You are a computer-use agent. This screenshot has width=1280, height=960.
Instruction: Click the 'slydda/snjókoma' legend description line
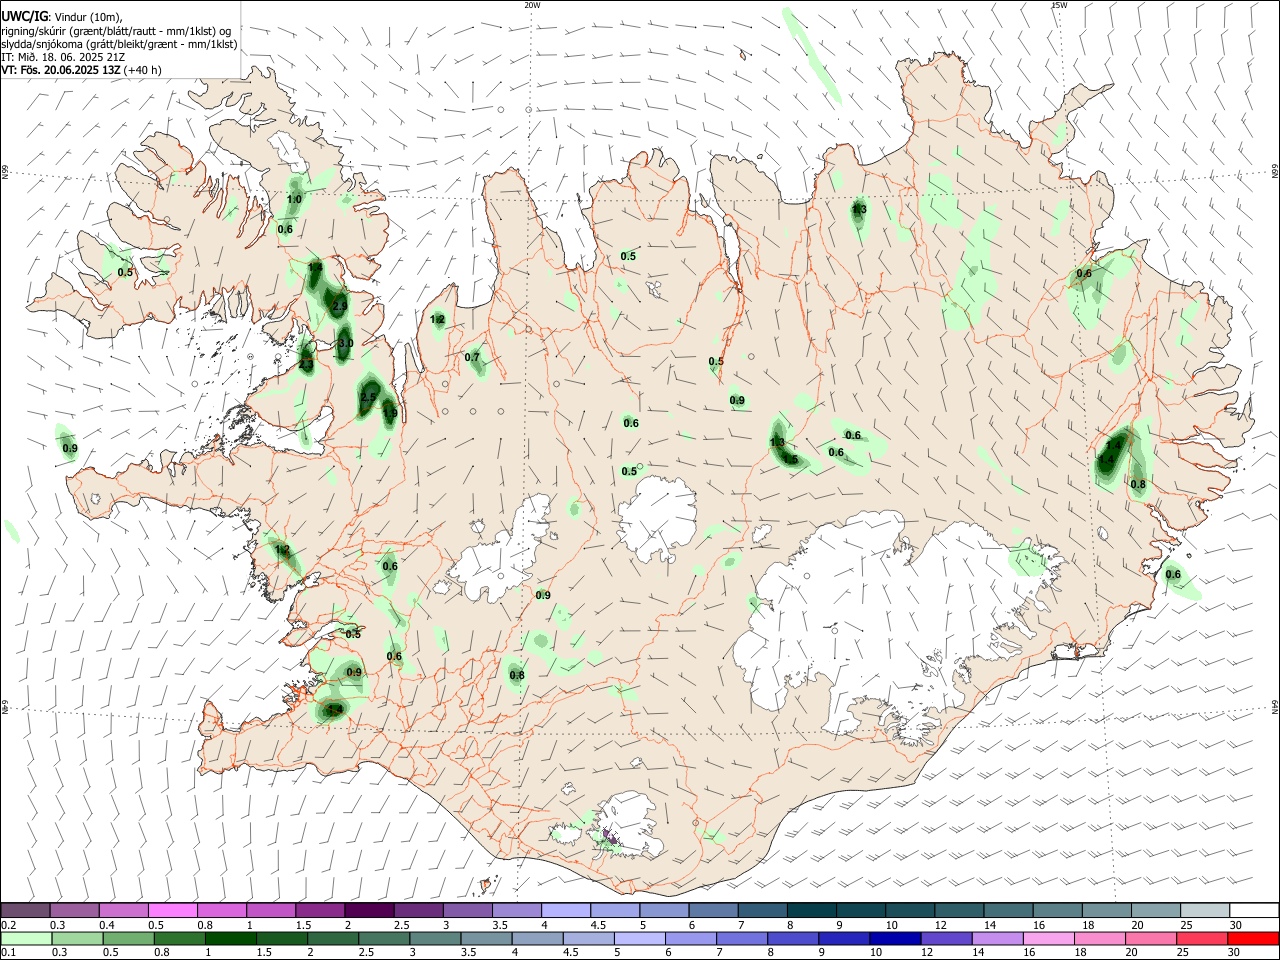pos(119,44)
